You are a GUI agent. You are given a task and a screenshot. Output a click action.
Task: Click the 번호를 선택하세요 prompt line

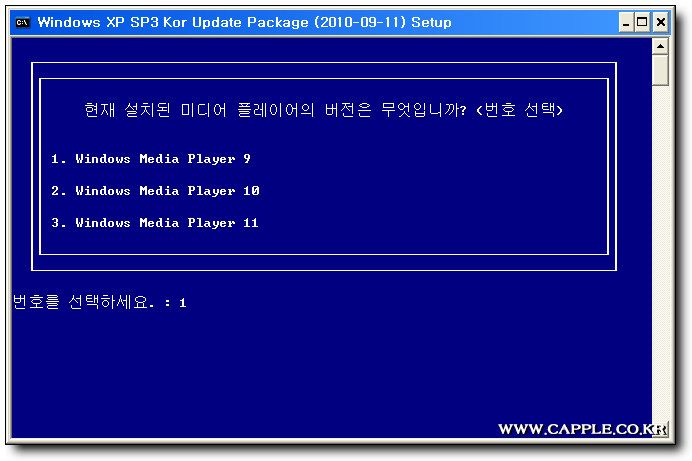(99, 302)
